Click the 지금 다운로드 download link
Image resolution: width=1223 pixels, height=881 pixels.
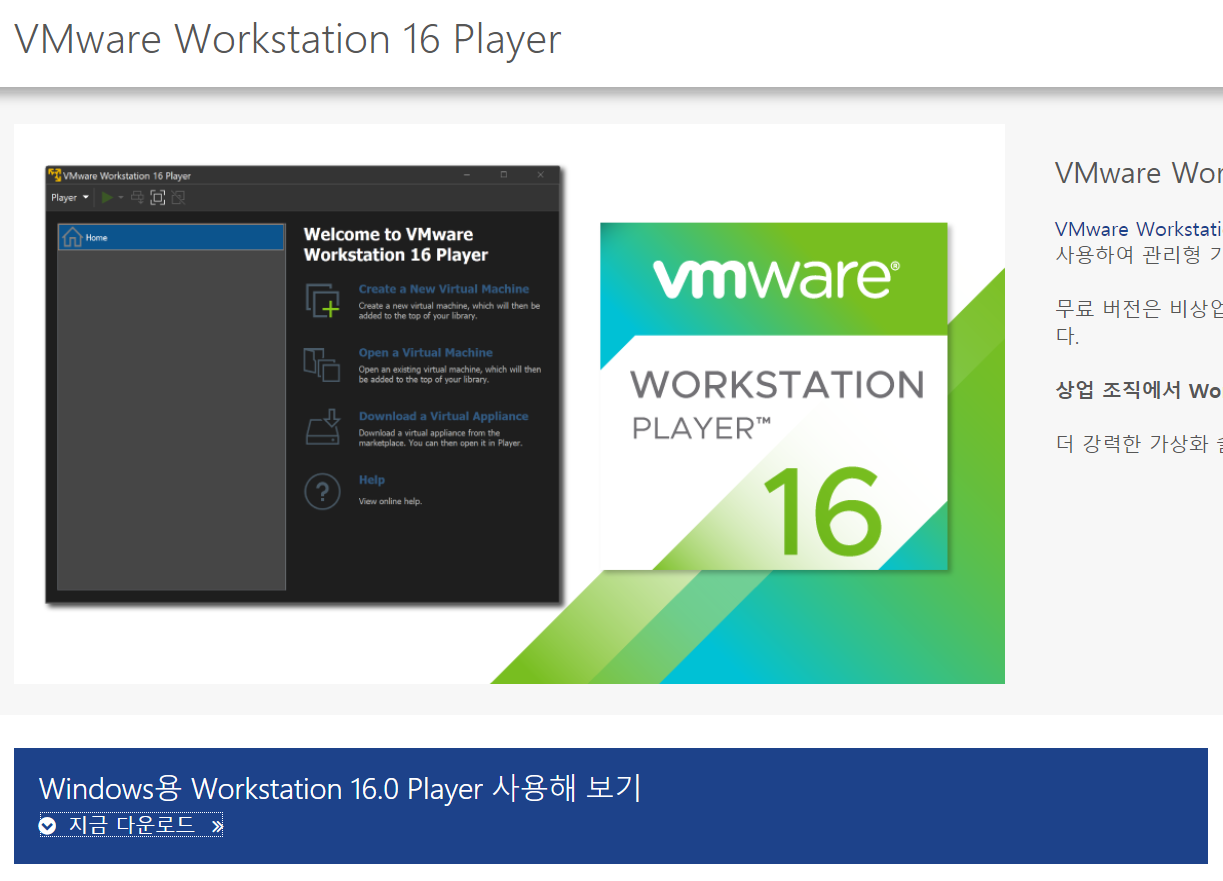tap(131, 825)
